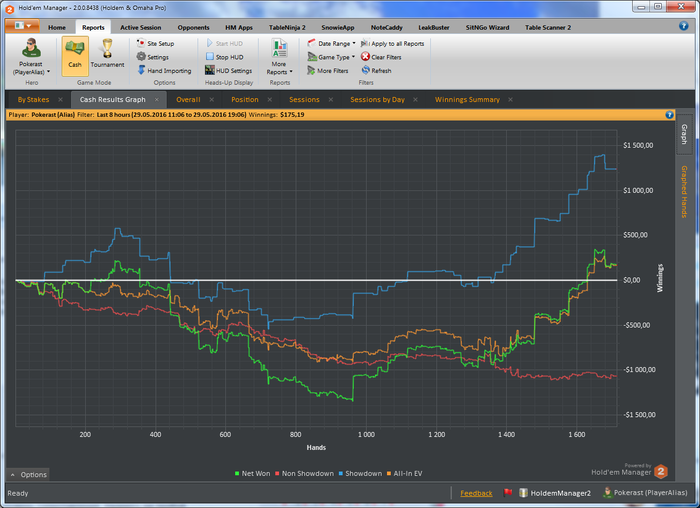The width and height of the screenshot is (700, 508).
Task: Select Cash game mode
Action: click(x=75, y=56)
